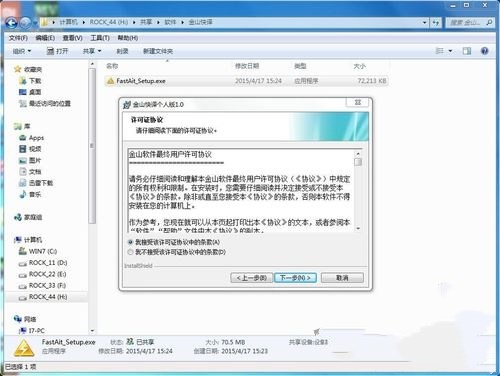Open the WIN7 (C:) drive icon
Viewport: 500px width, 376px height.
pyautogui.click(x=23, y=251)
